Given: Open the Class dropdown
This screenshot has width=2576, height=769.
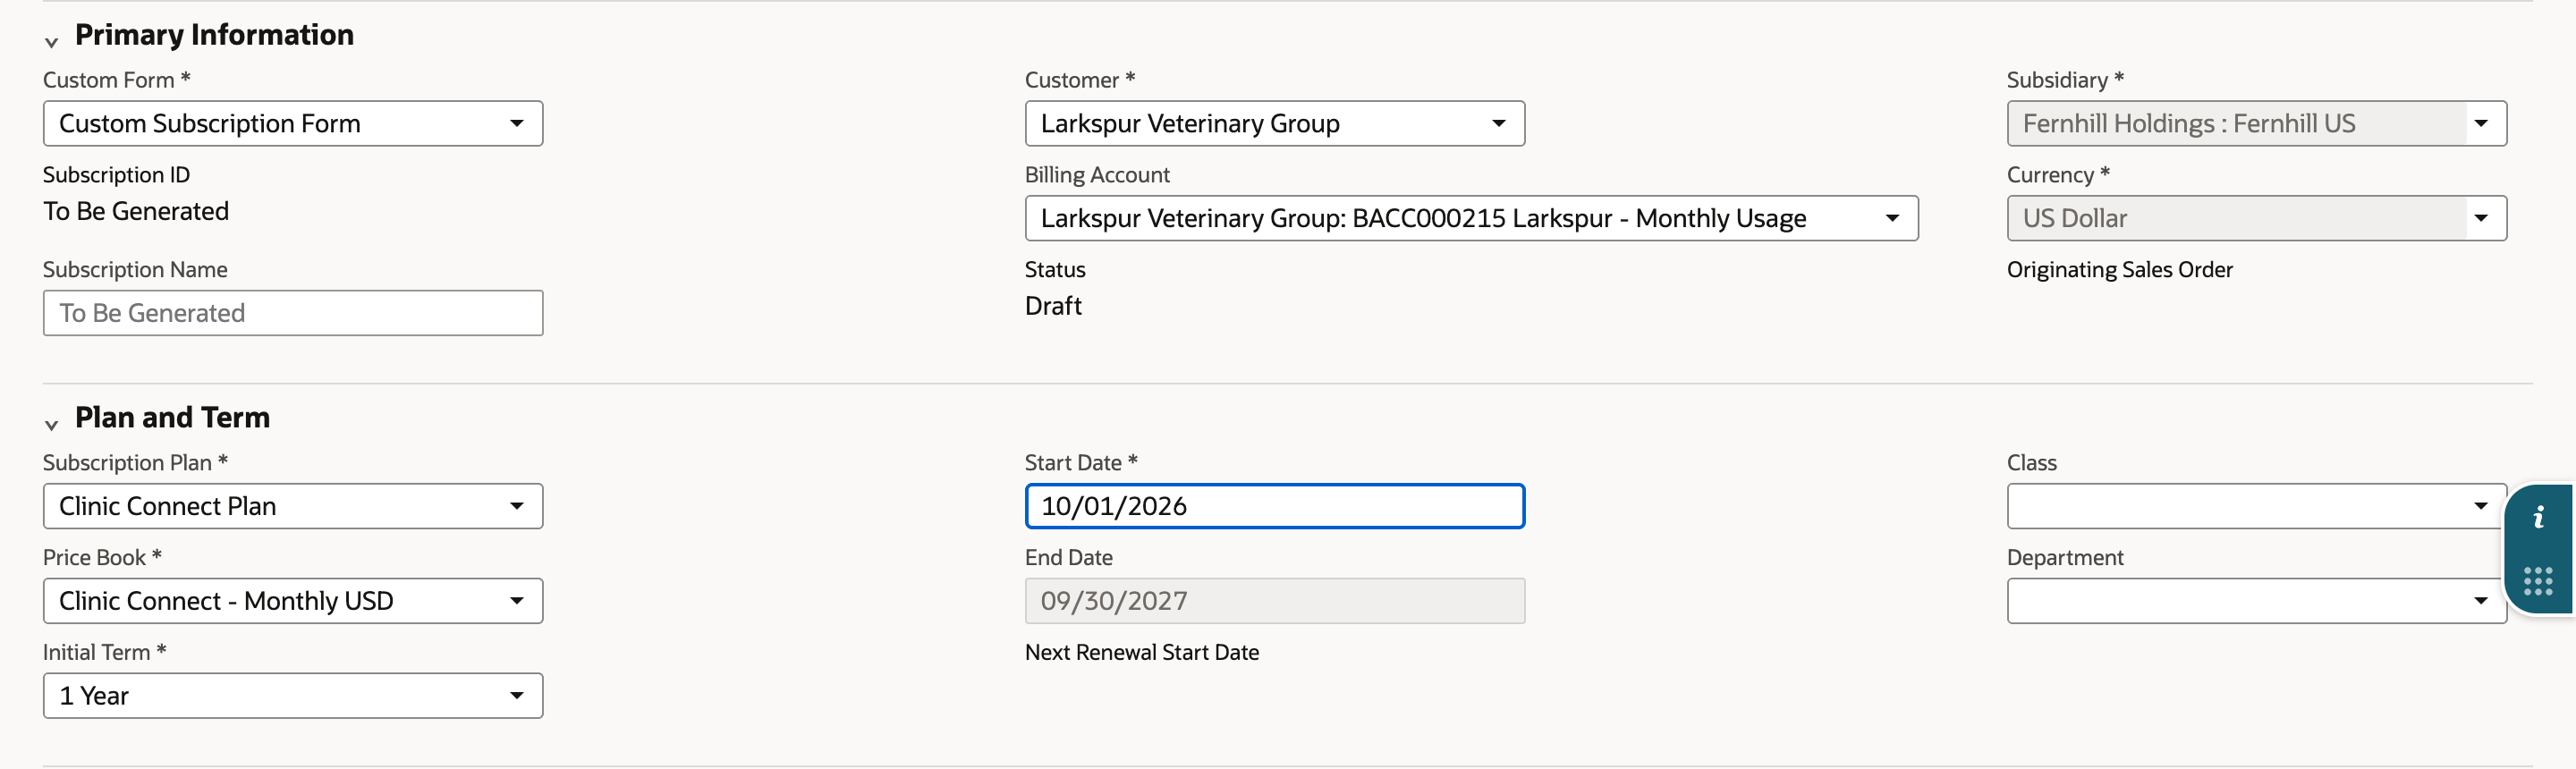Looking at the screenshot, I should click(2257, 506).
